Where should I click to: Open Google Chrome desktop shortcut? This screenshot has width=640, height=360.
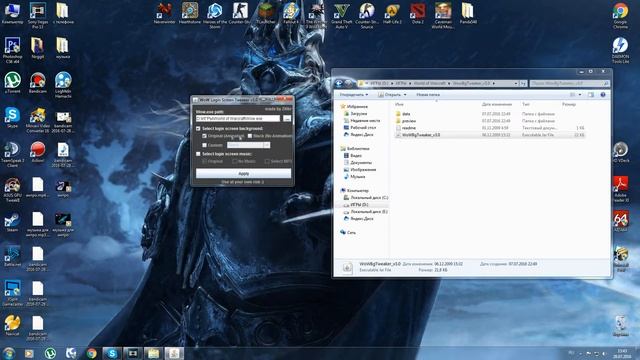coord(620,16)
